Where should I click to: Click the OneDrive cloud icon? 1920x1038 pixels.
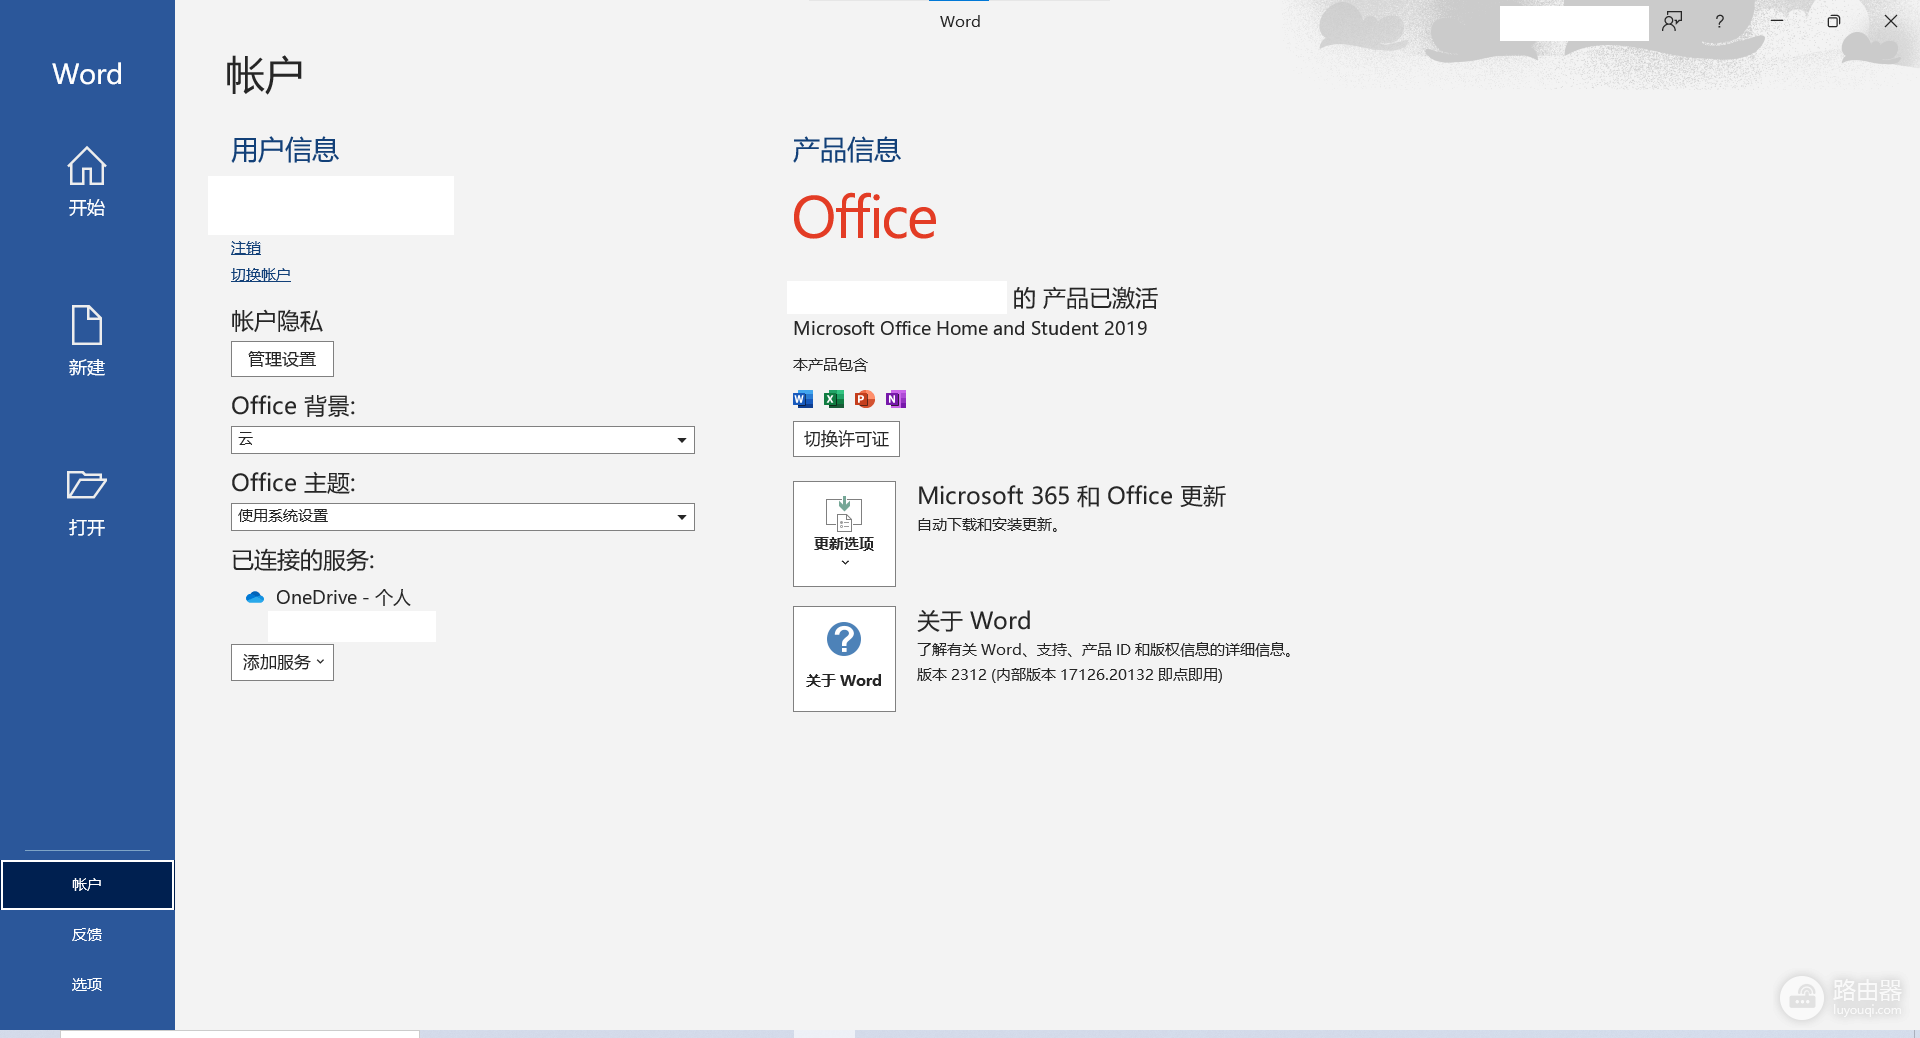point(255,598)
